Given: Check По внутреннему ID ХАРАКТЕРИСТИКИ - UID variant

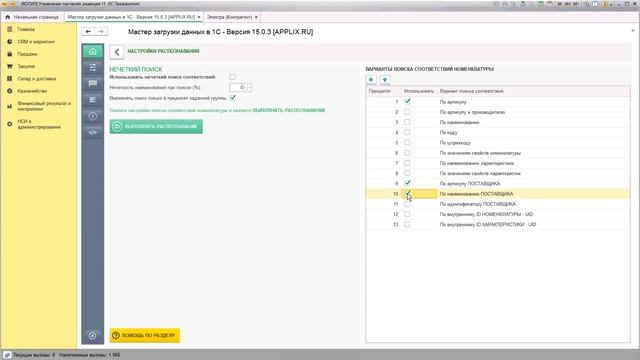Looking at the screenshot, I should point(407,224).
